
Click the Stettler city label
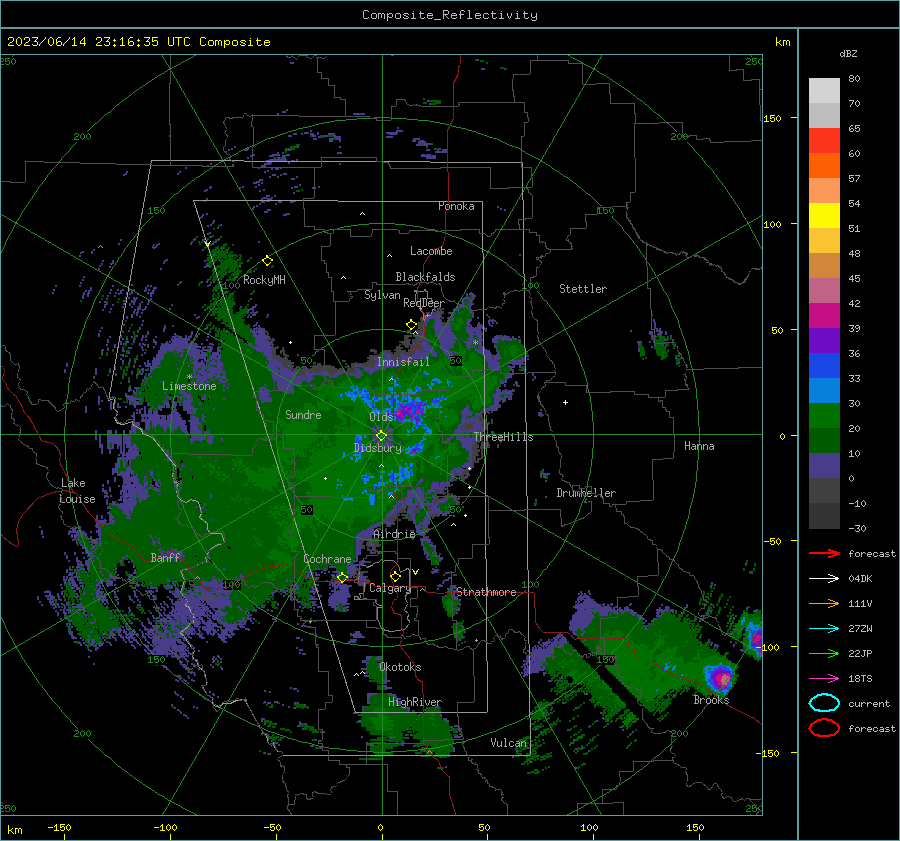583,289
